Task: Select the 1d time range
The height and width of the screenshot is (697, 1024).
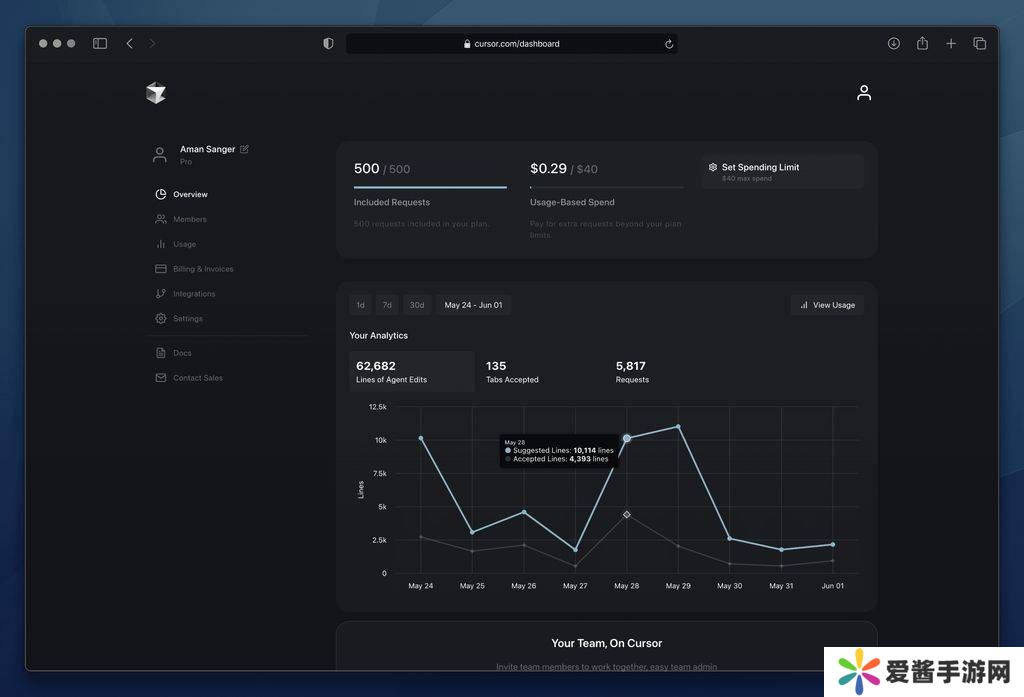Action: click(x=361, y=305)
